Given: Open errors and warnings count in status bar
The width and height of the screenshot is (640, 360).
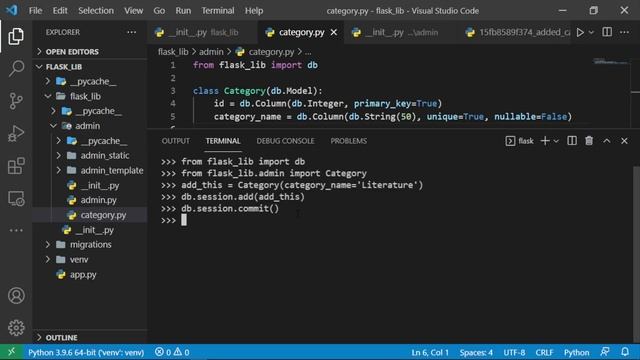Looking at the screenshot, I should coord(172,352).
